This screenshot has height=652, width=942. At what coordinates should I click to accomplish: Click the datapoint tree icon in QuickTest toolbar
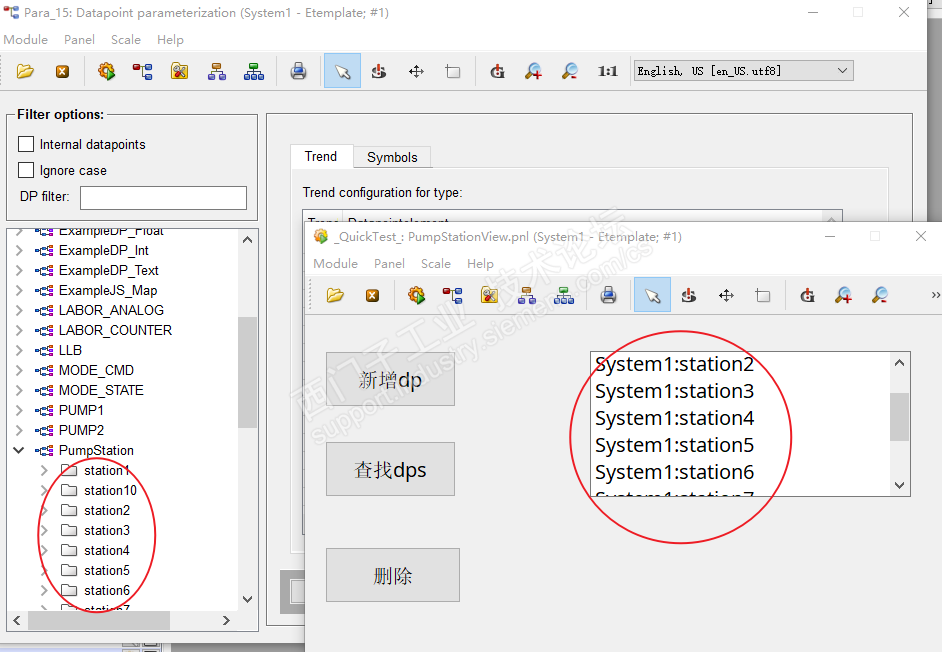[x=453, y=295]
